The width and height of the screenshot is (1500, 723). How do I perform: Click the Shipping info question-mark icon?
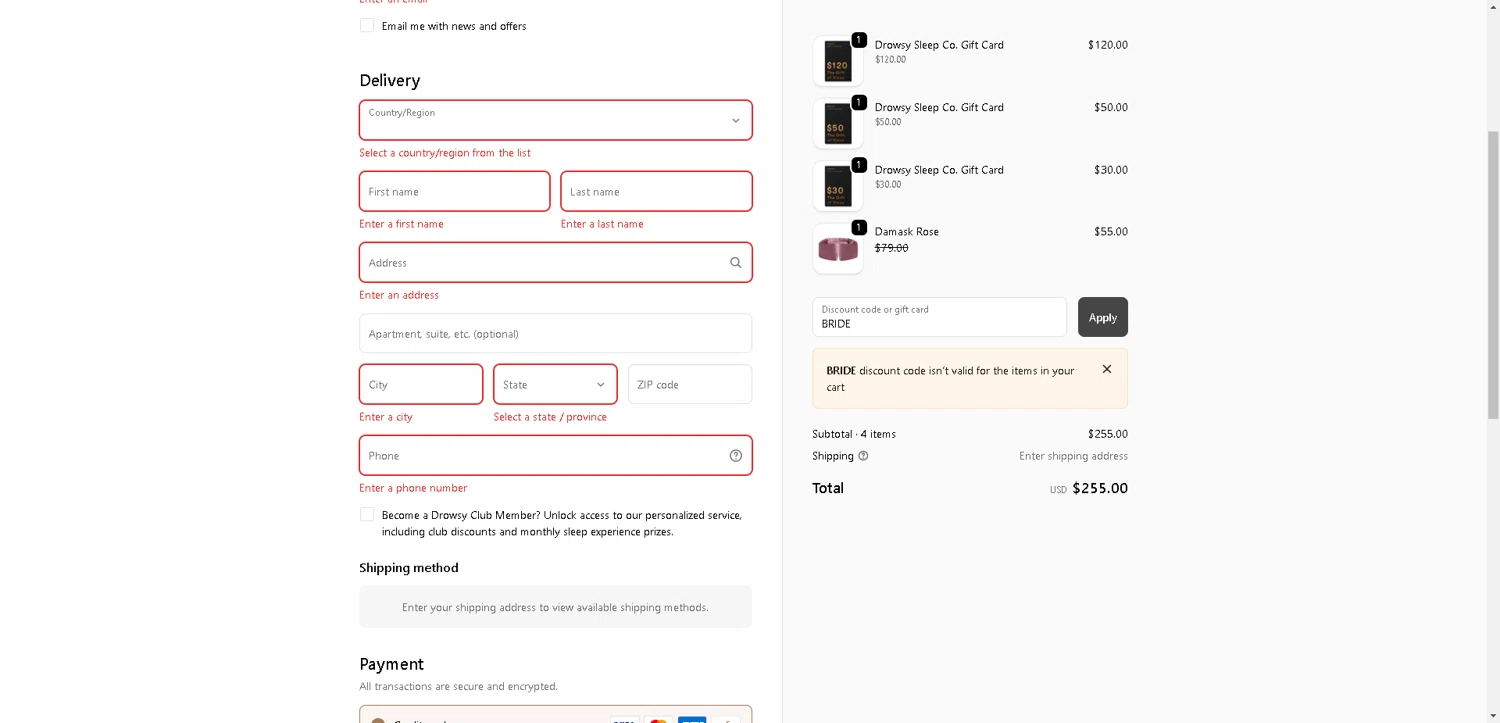tap(863, 456)
